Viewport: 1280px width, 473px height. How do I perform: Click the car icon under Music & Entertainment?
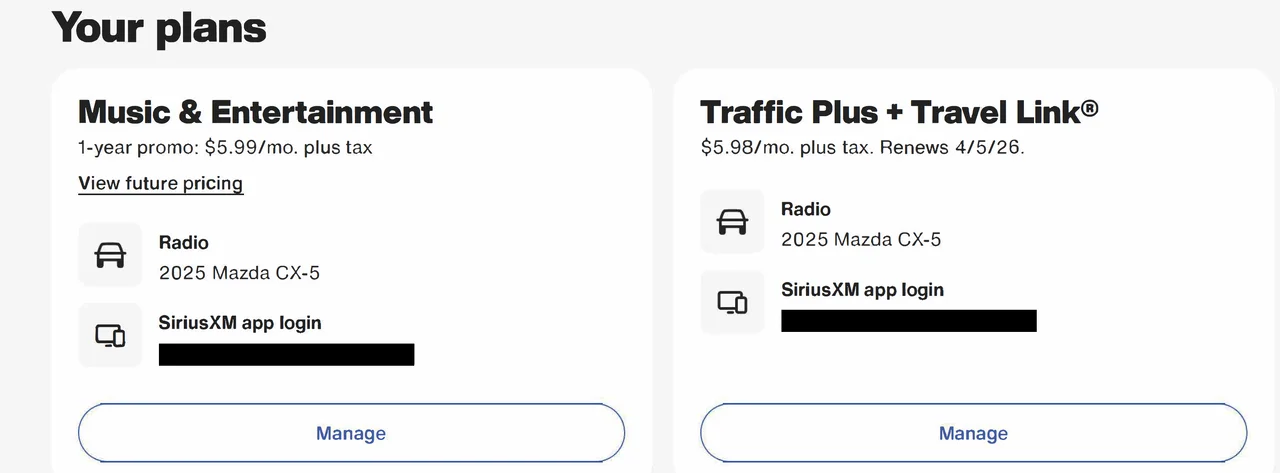tap(110, 255)
